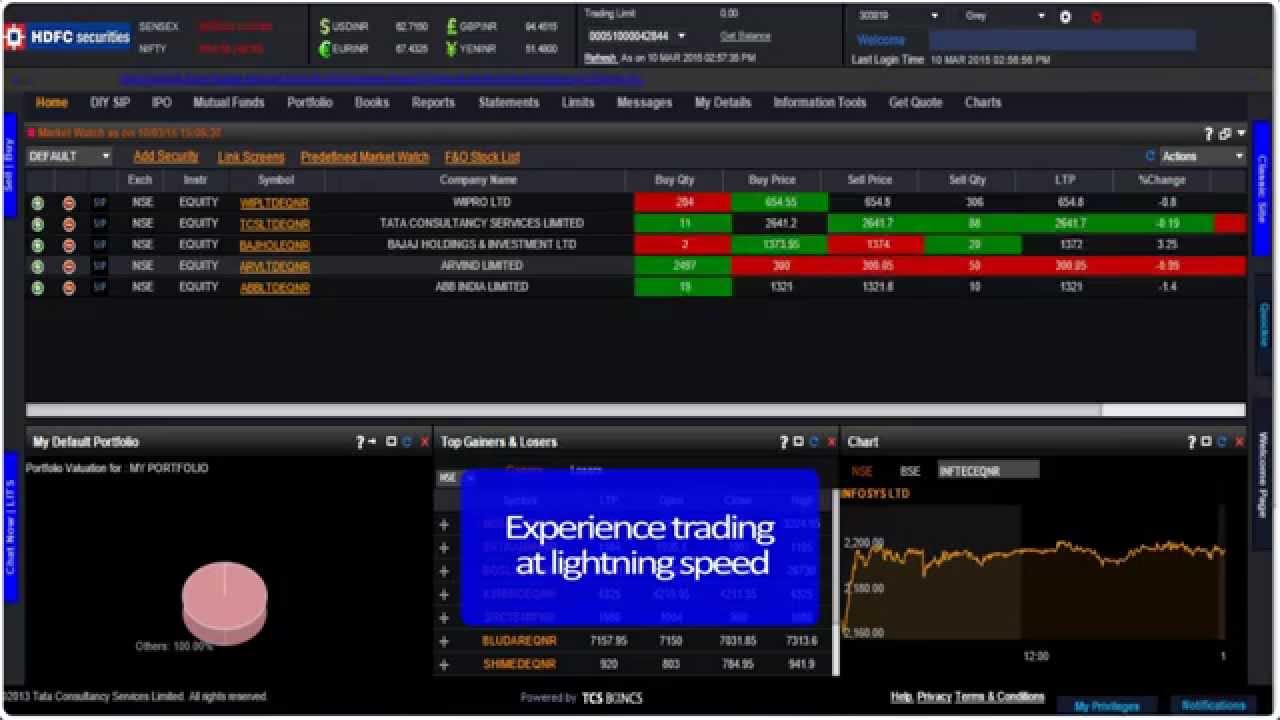
Task: Open the Actions dropdown
Action: coord(1202,156)
